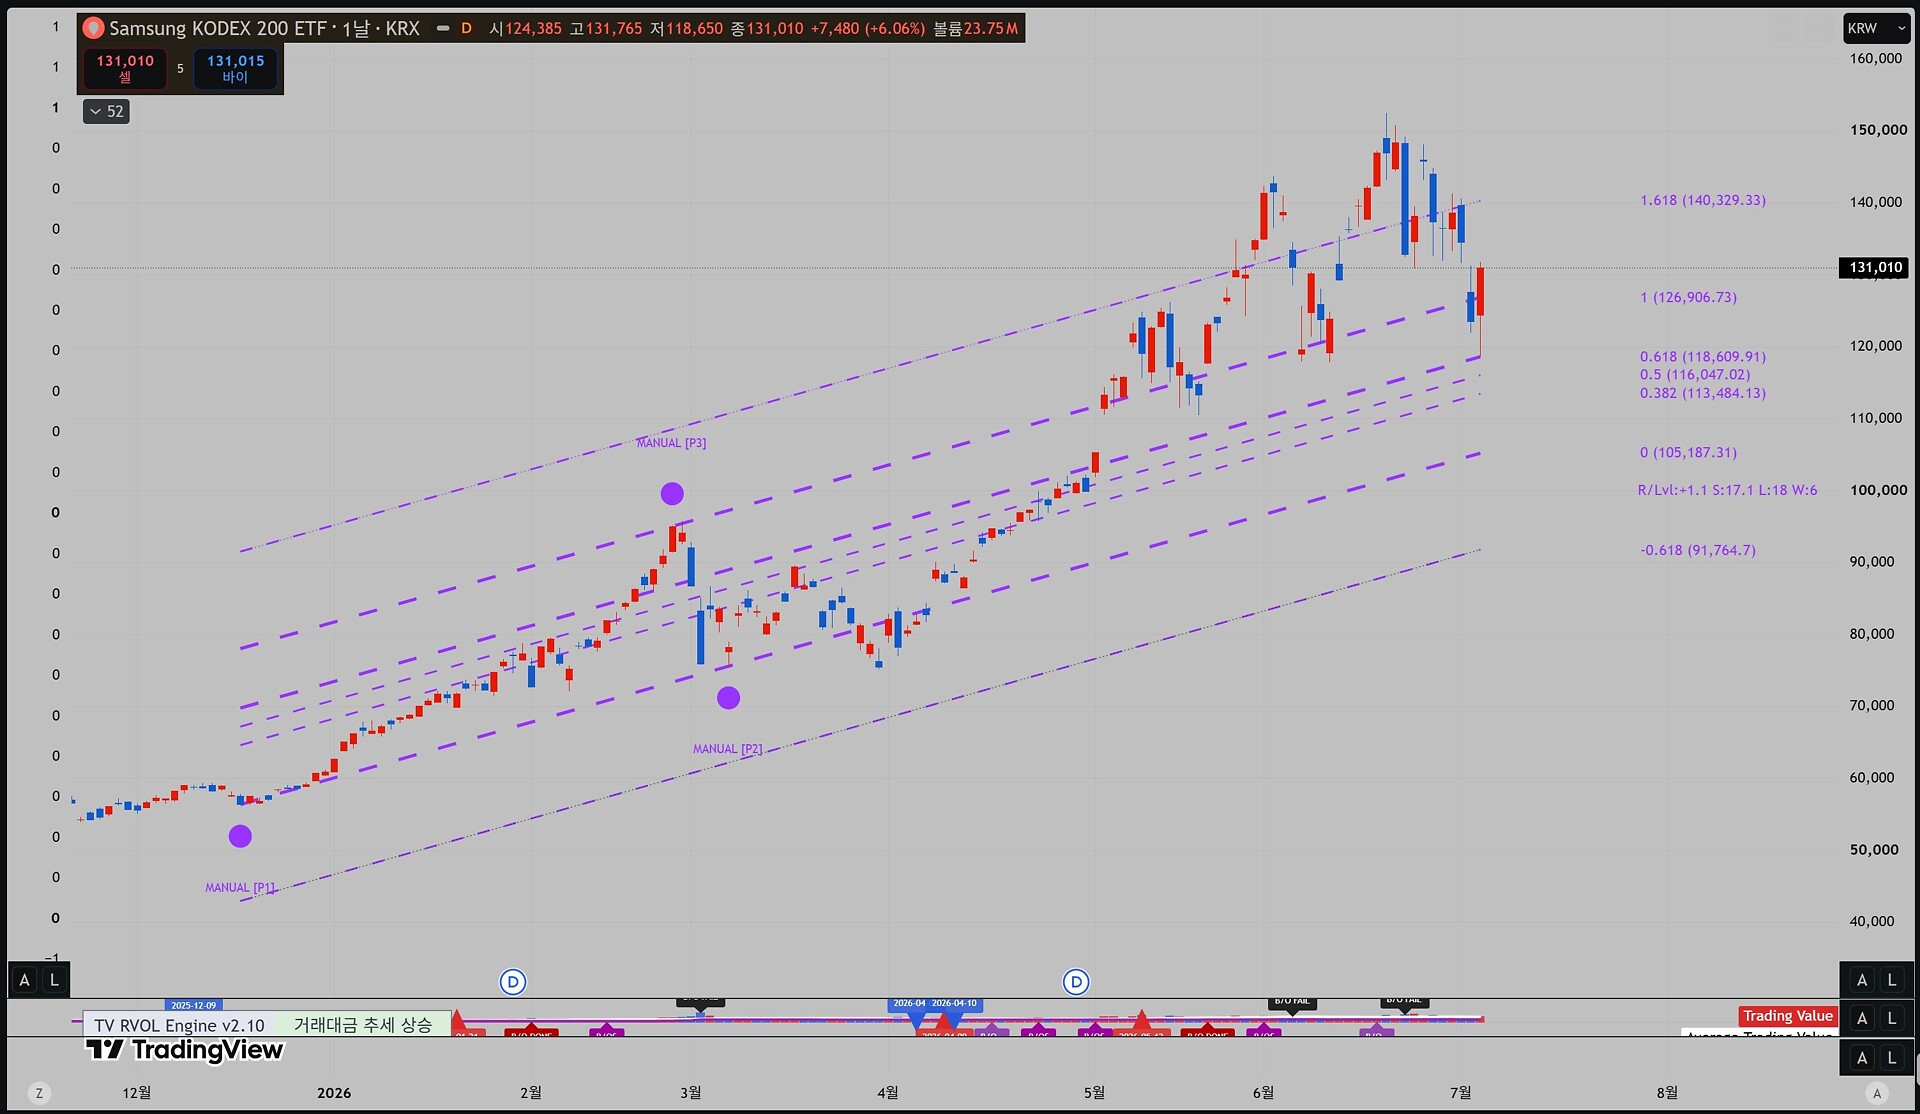The height and width of the screenshot is (1114, 1920).
Task: Click the 2026-04-10 date marker
Action: [x=955, y=1003]
